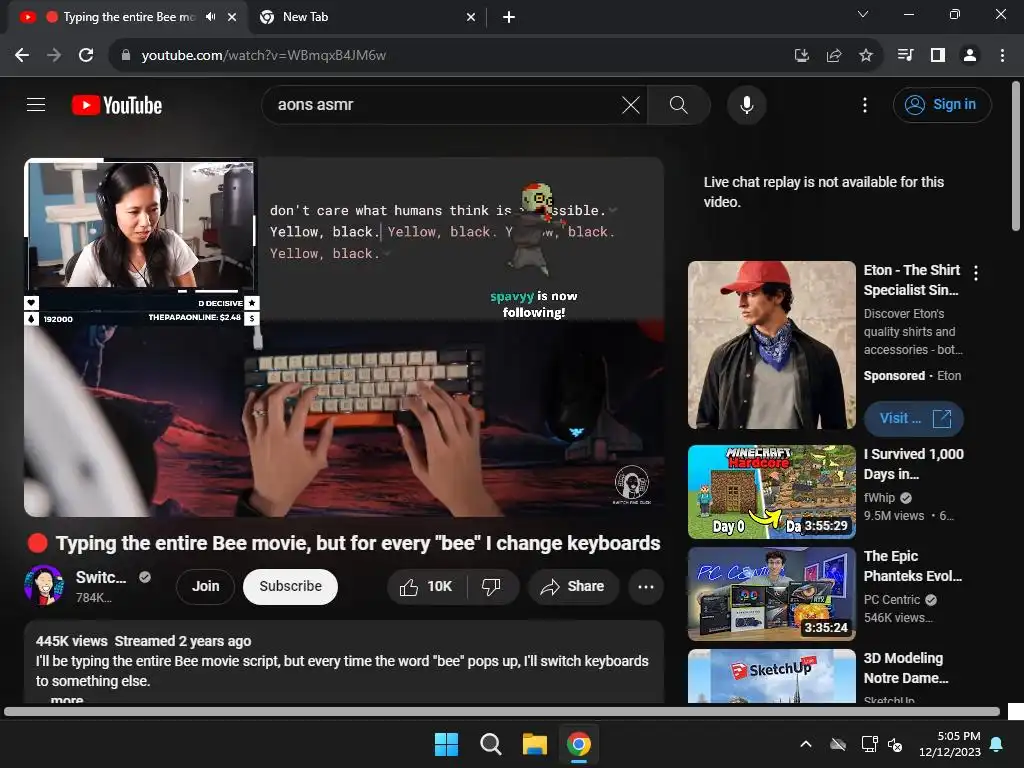Open OneDrive cloud tray icon
1024x768 pixels.
pos(838,744)
